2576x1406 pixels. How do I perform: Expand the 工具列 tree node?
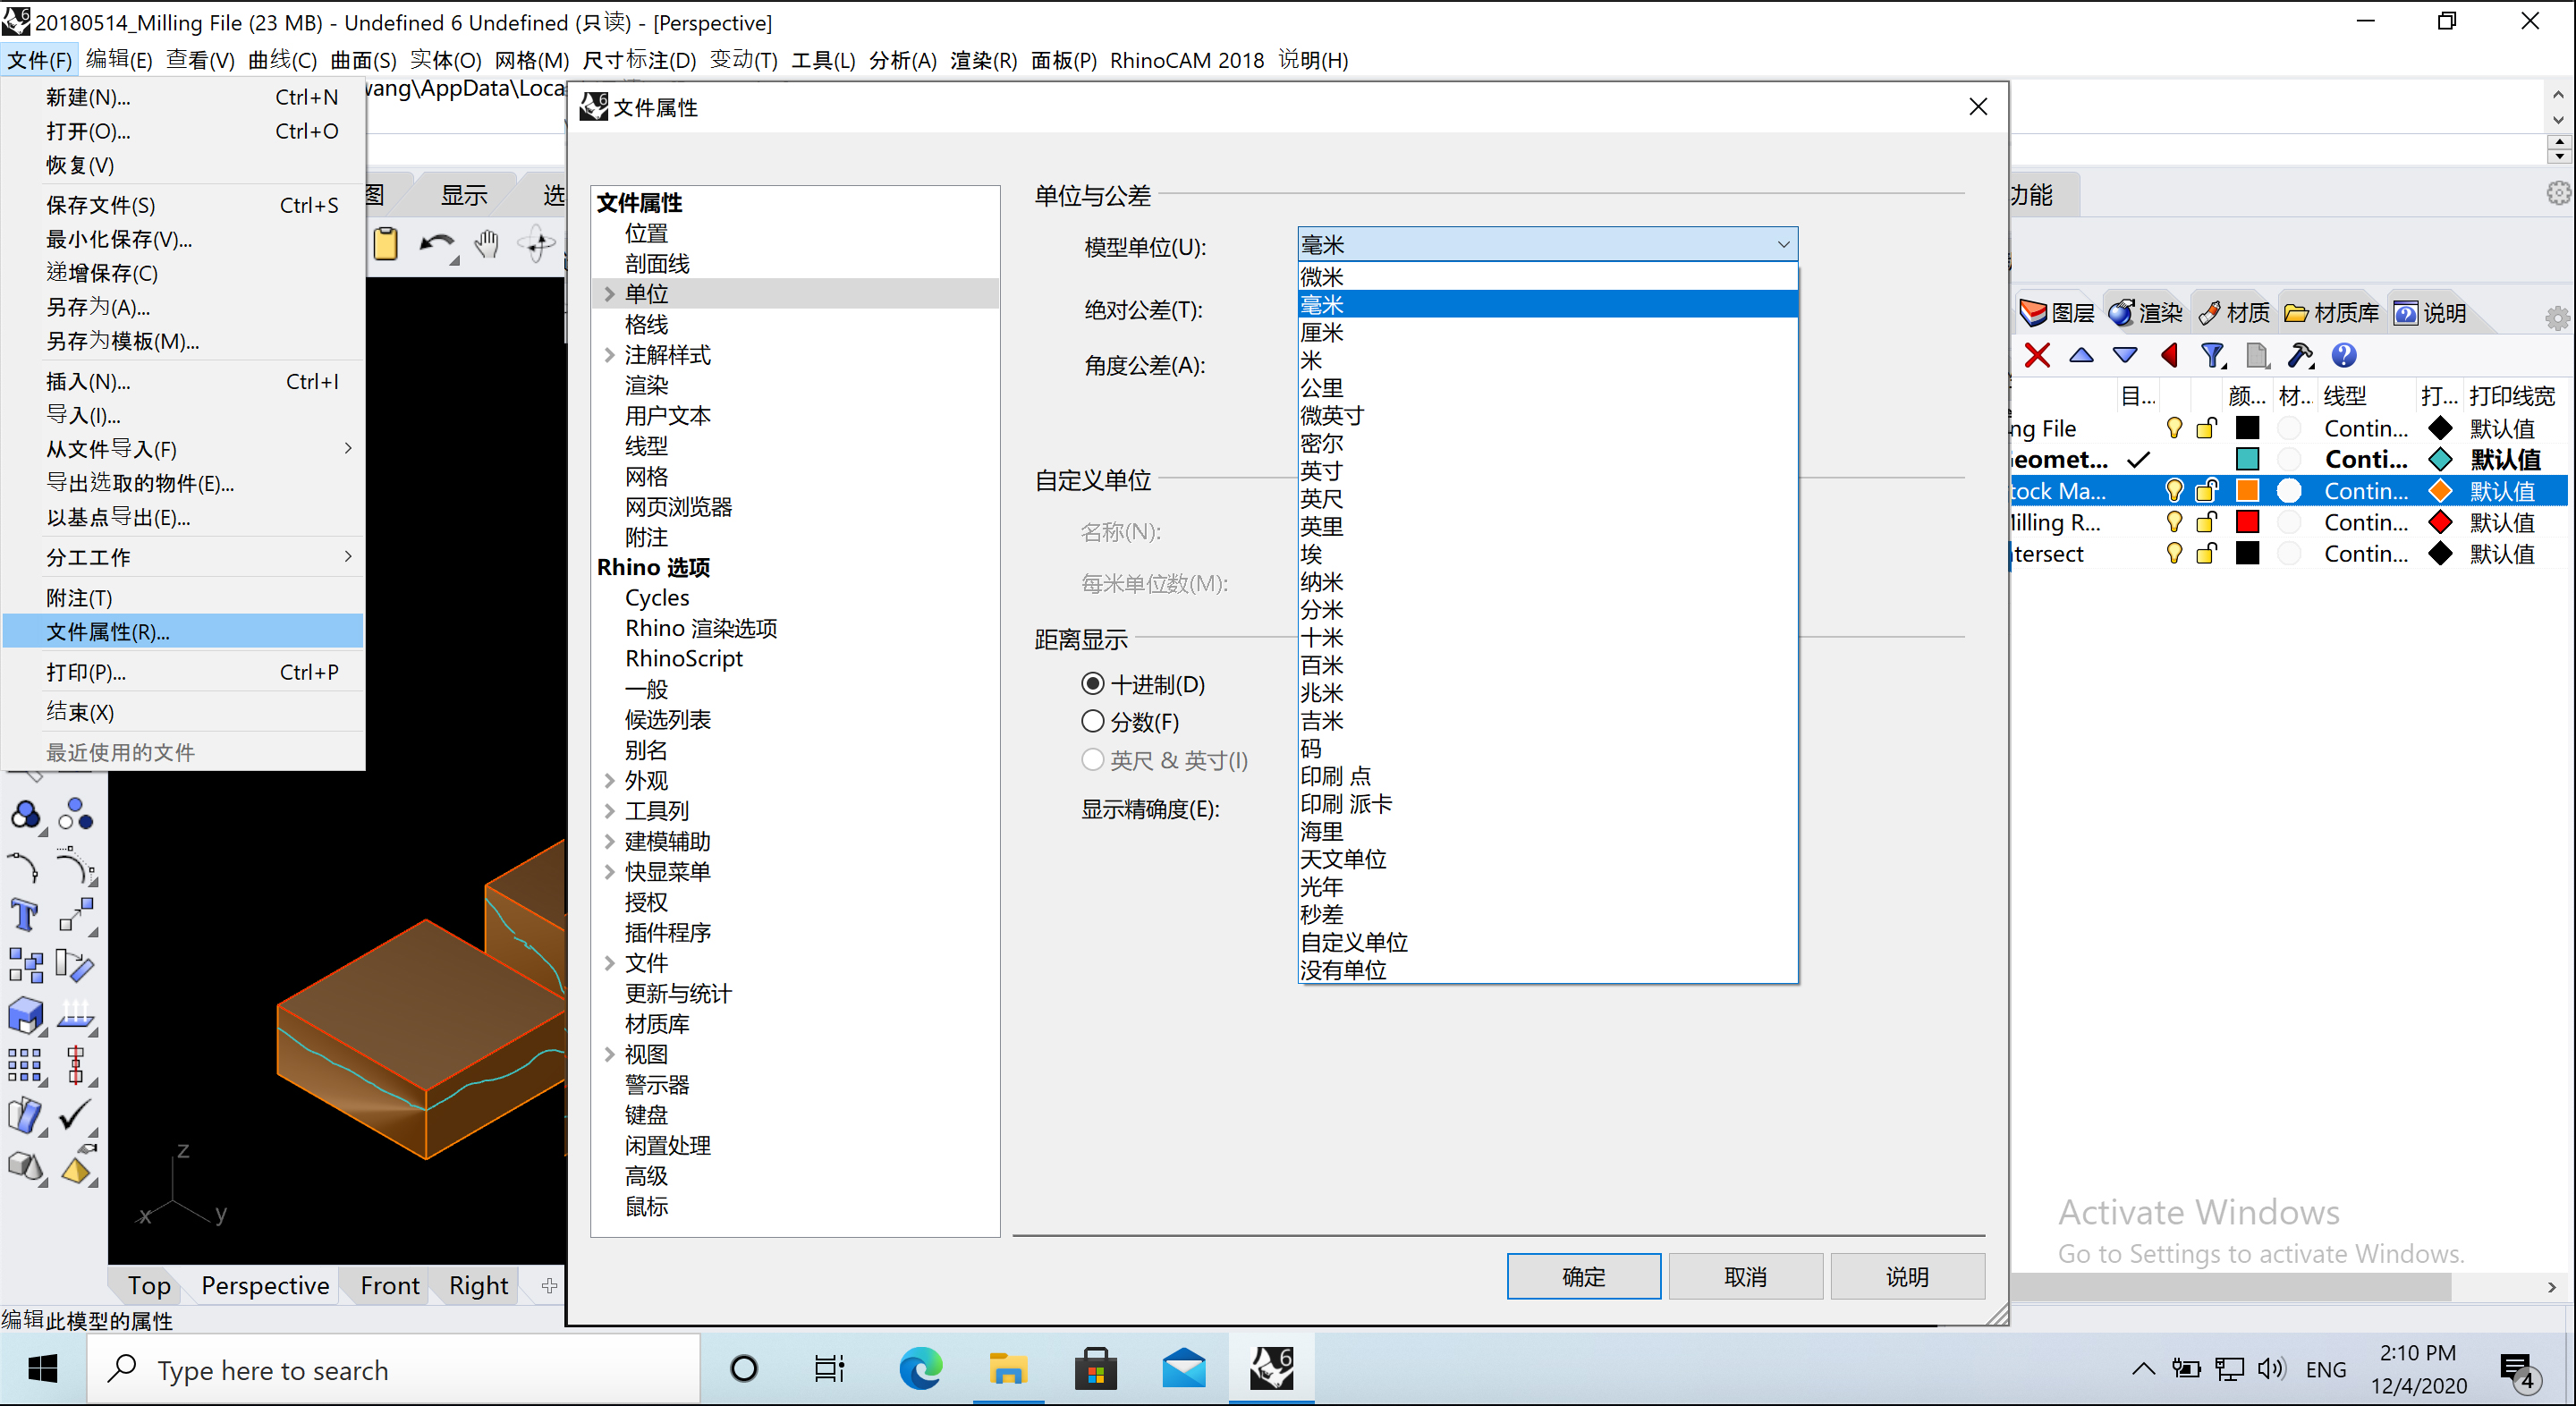coord(609,810)
